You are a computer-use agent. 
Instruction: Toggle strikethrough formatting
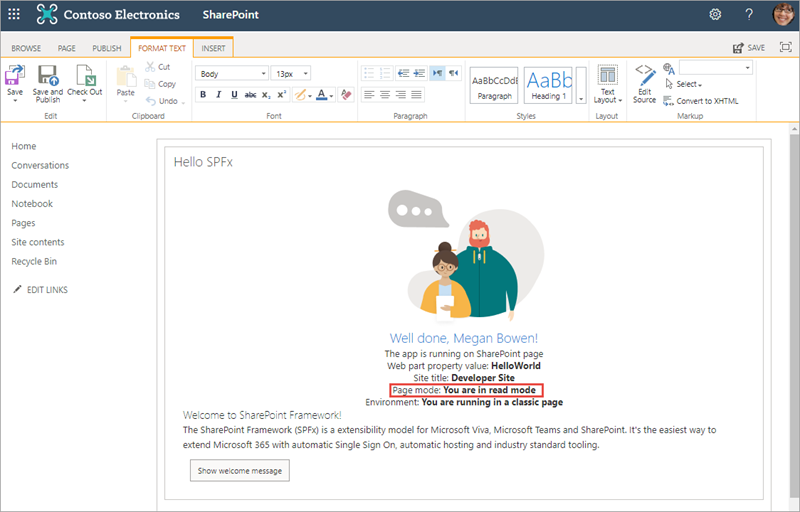(x=250, y=94)
